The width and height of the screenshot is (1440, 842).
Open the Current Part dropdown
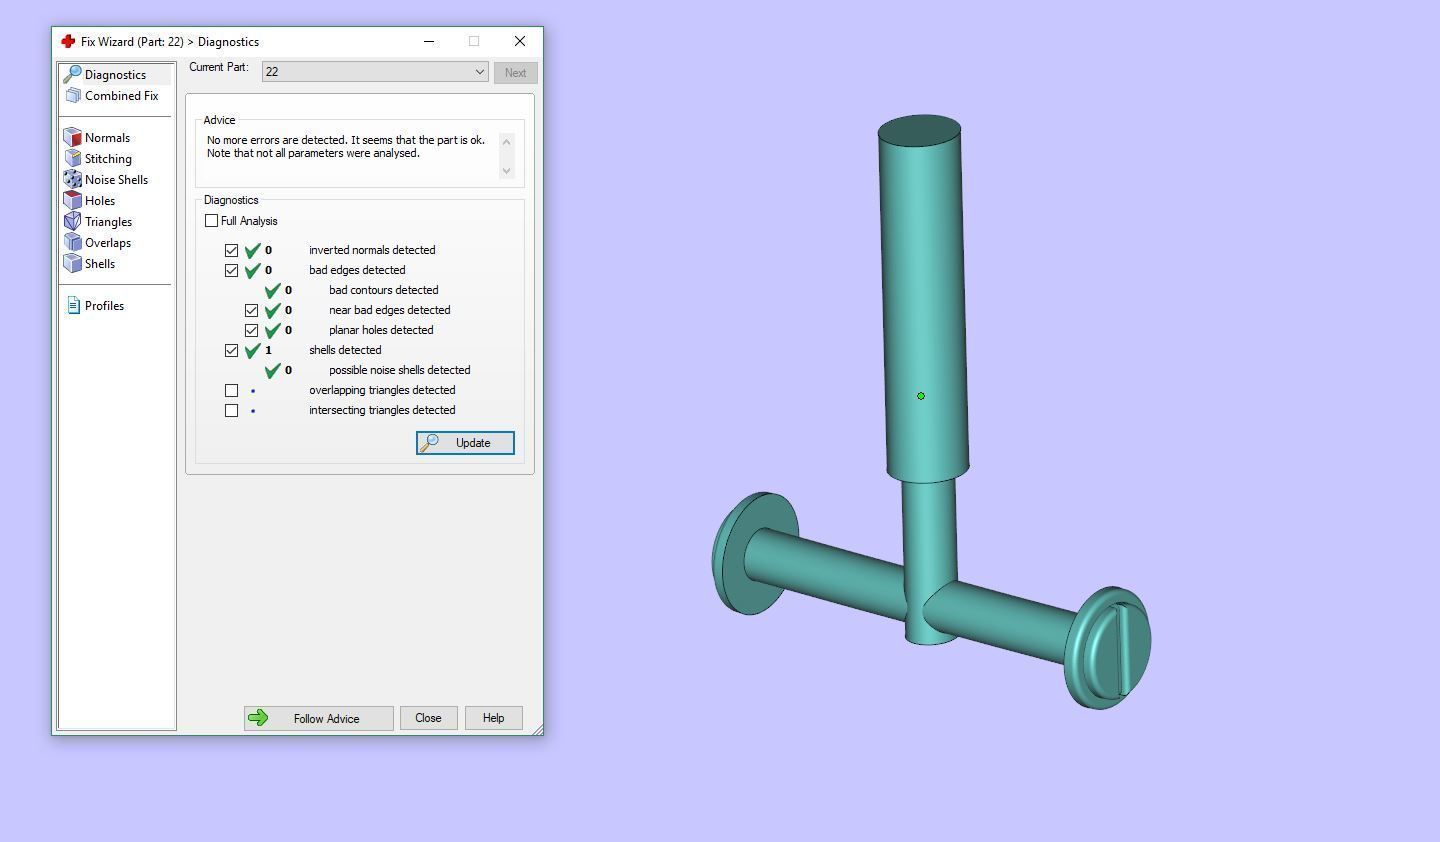coord(375,72)
